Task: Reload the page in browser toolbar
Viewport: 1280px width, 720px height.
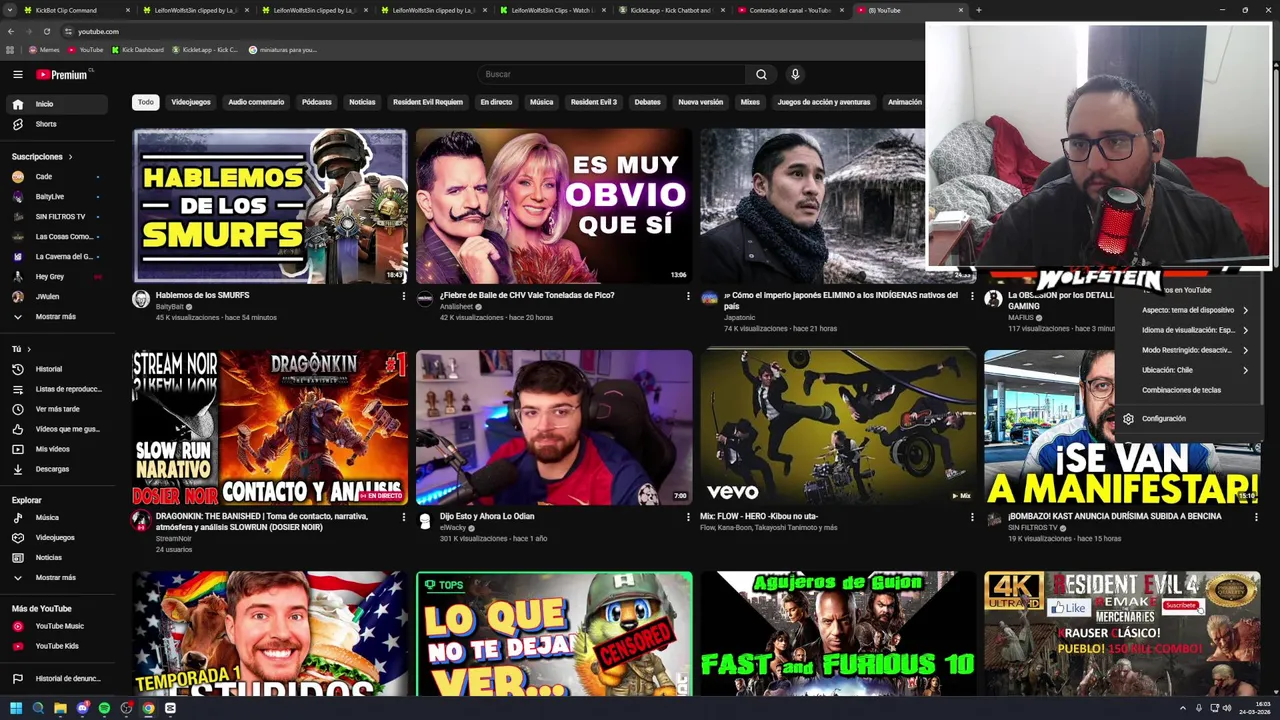Action: 46,31
